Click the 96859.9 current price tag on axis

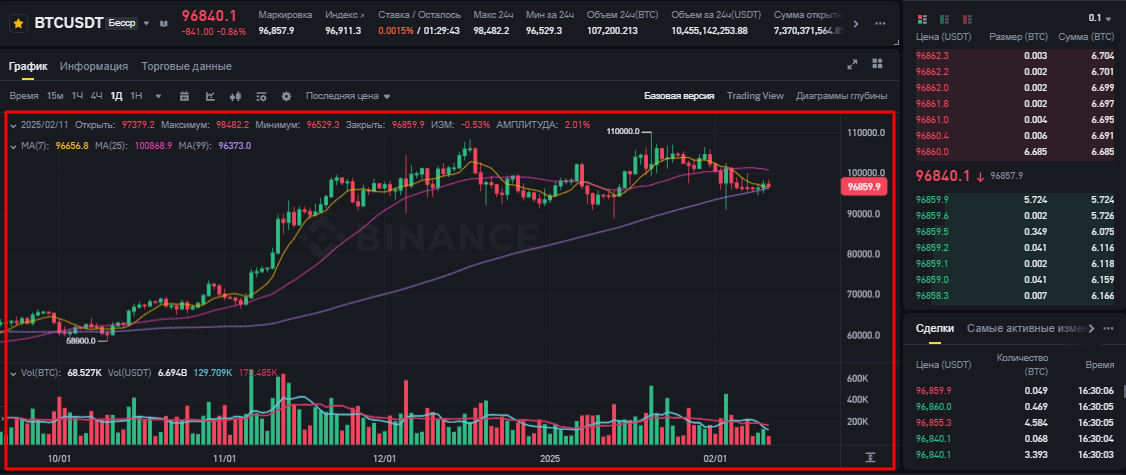pyautogui.click(x=865, y=186)
